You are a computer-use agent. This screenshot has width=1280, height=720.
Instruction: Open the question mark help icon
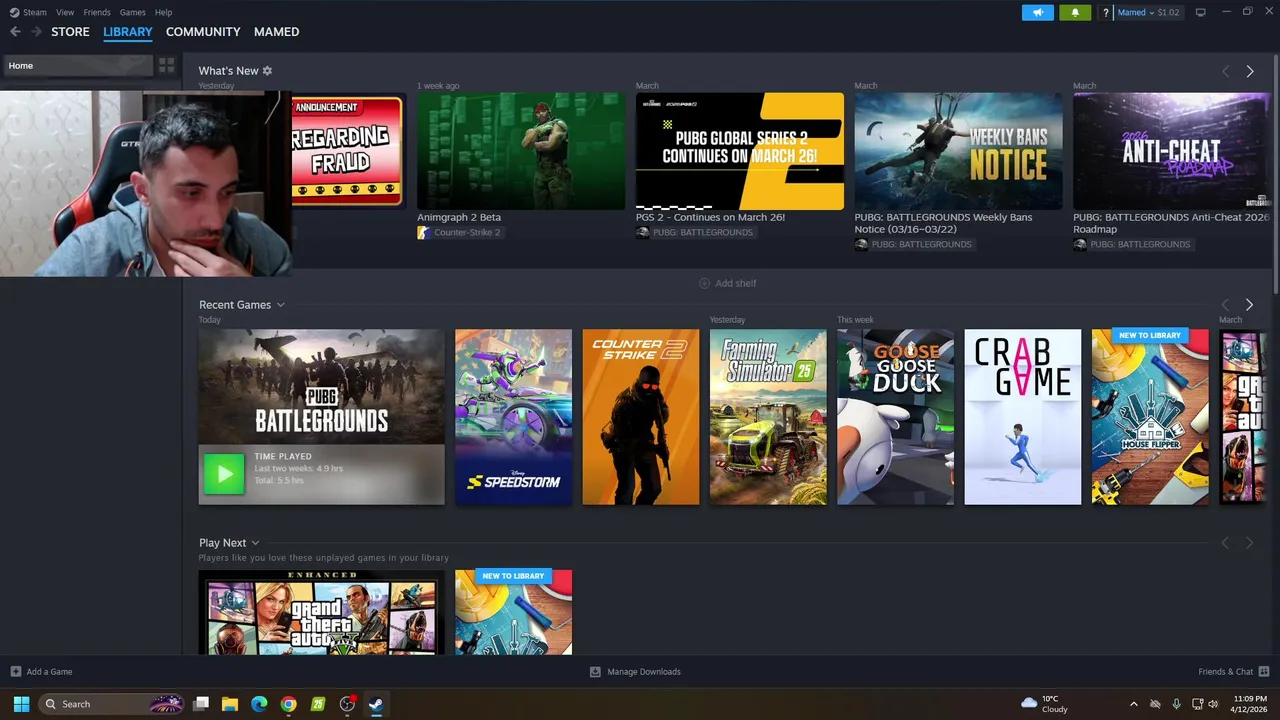point(1105,12)
